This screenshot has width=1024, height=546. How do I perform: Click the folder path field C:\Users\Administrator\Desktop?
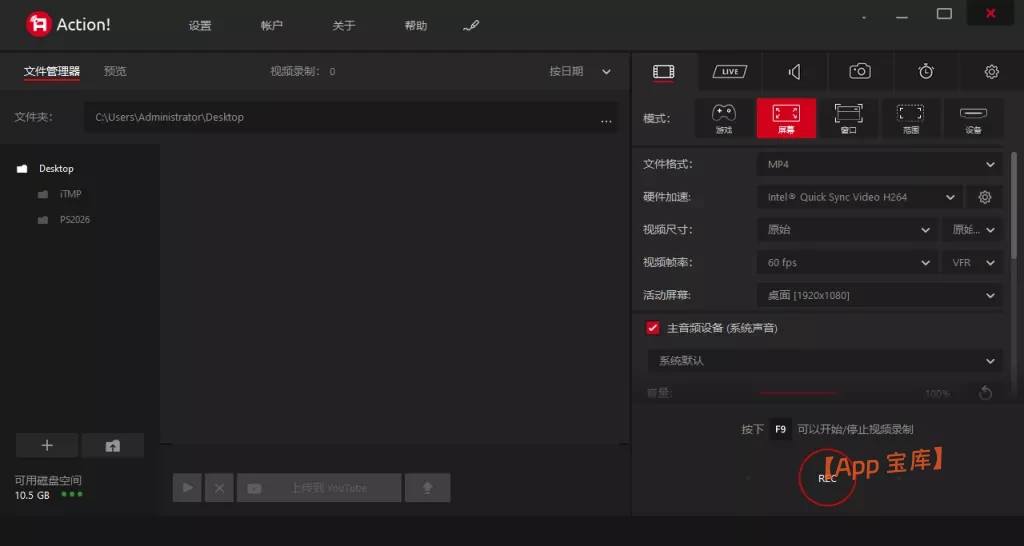(x=351, y=118)
